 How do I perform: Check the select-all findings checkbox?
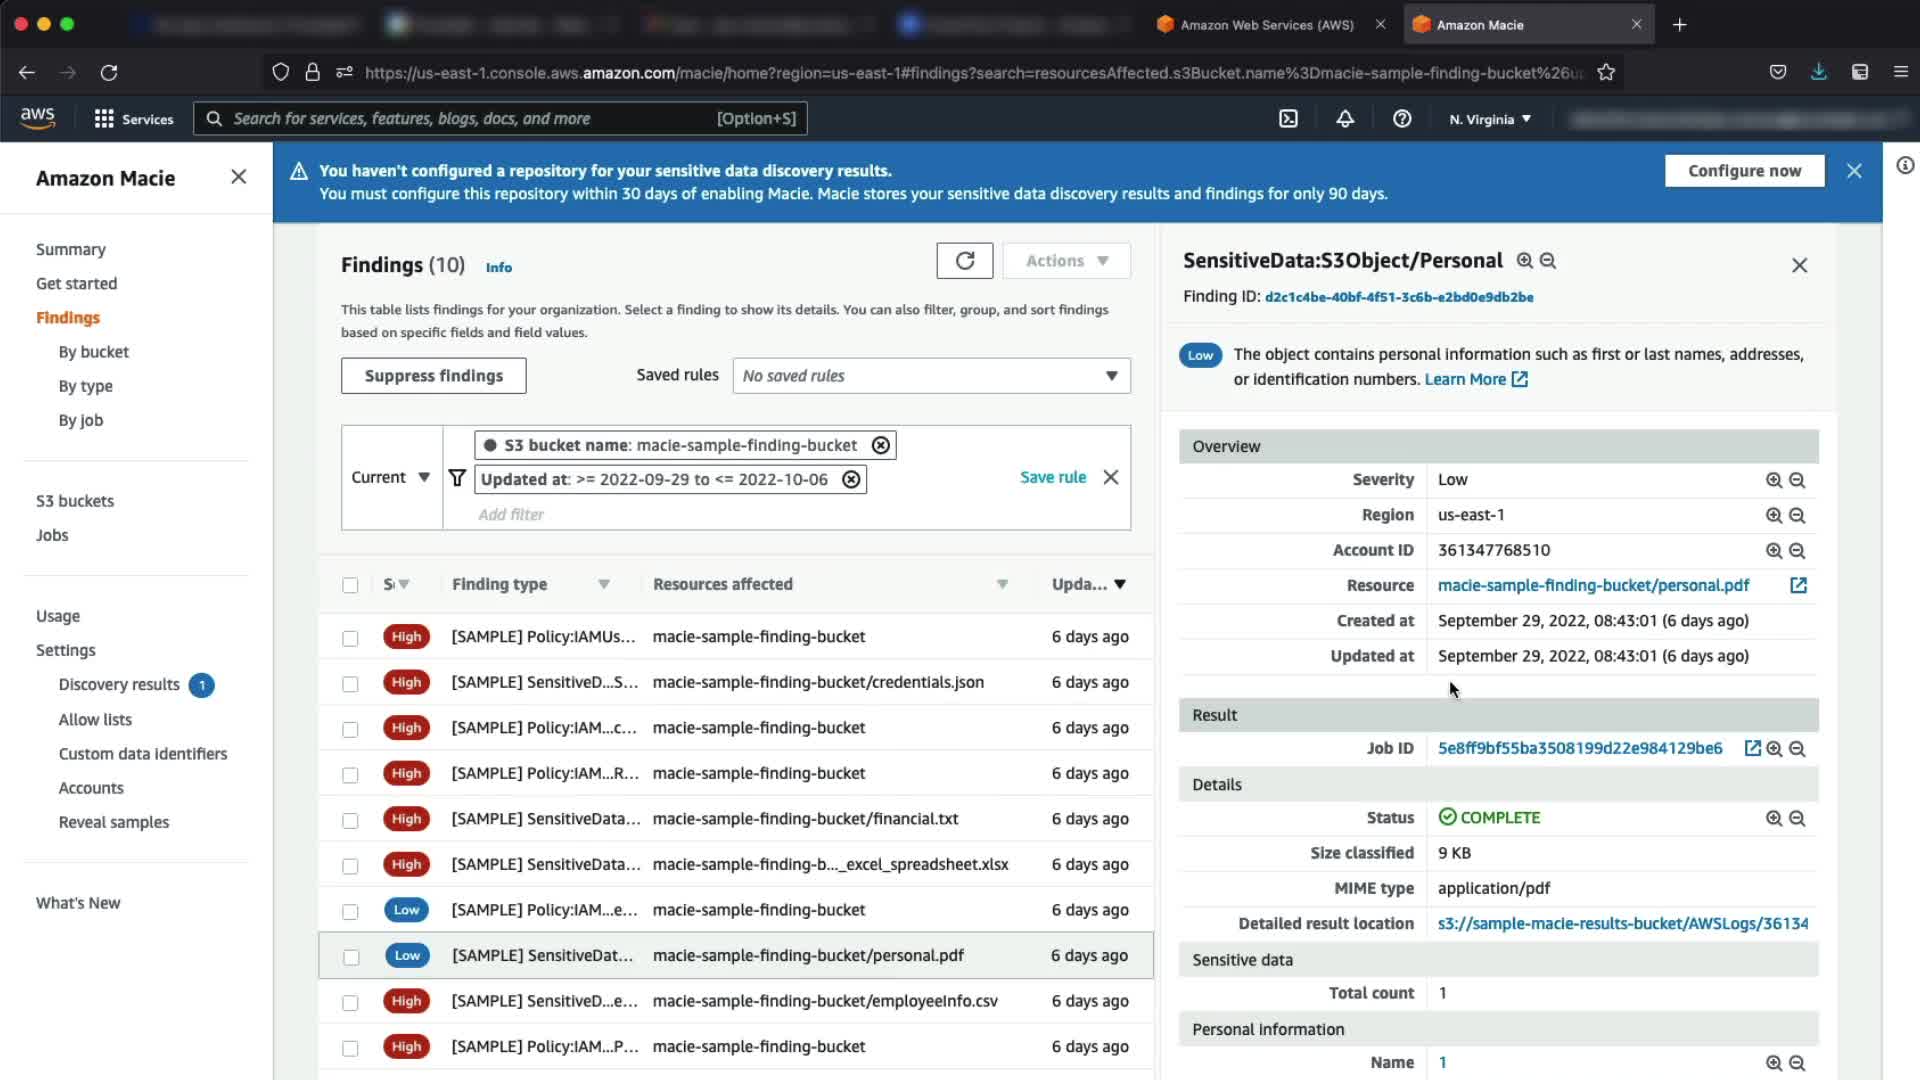(350, 585)
